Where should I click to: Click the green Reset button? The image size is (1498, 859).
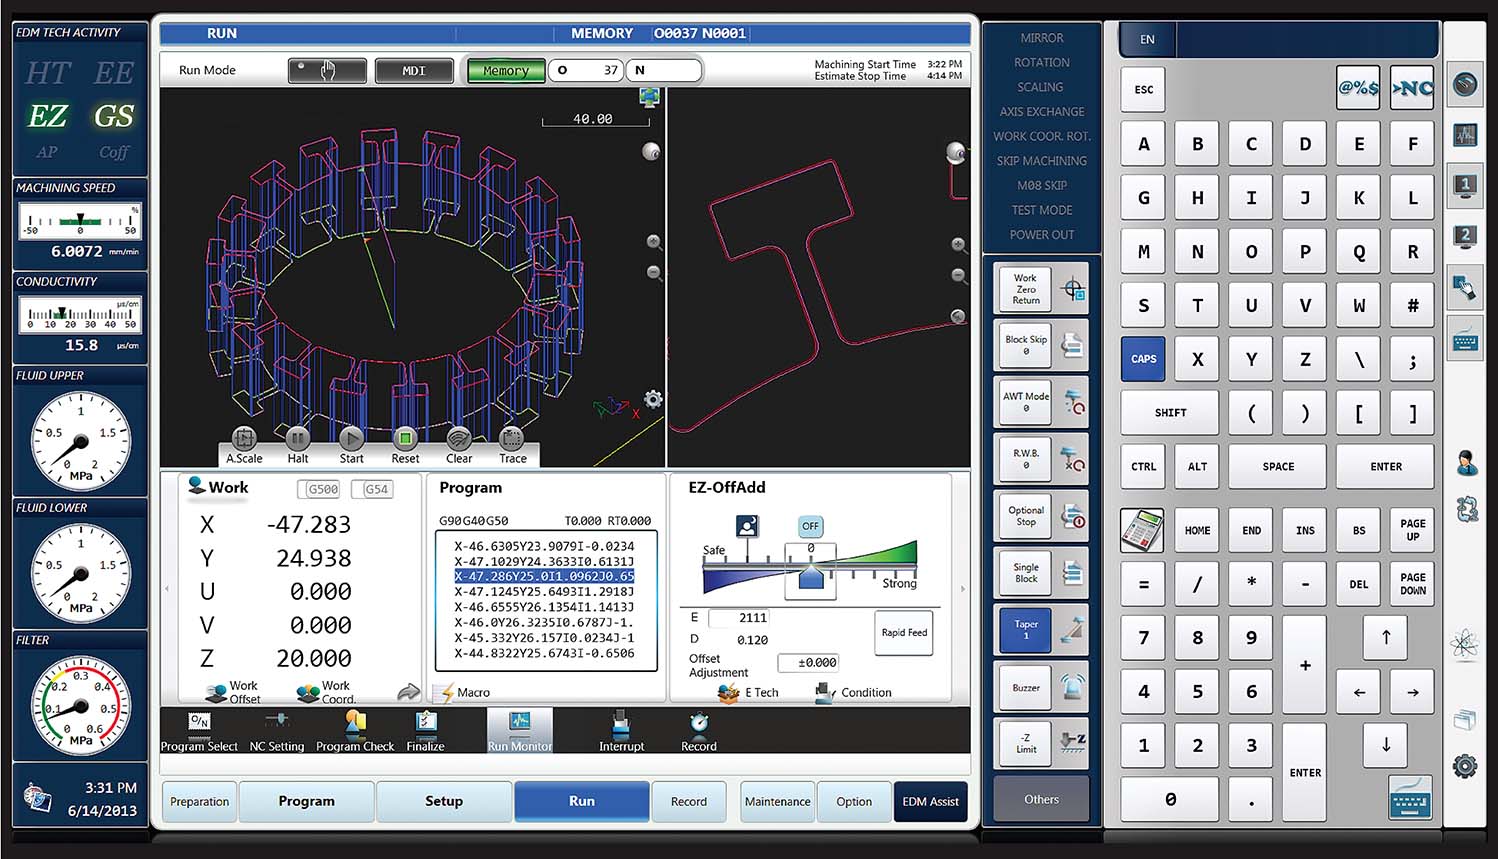pyautogui.click(x=405, y=439)
